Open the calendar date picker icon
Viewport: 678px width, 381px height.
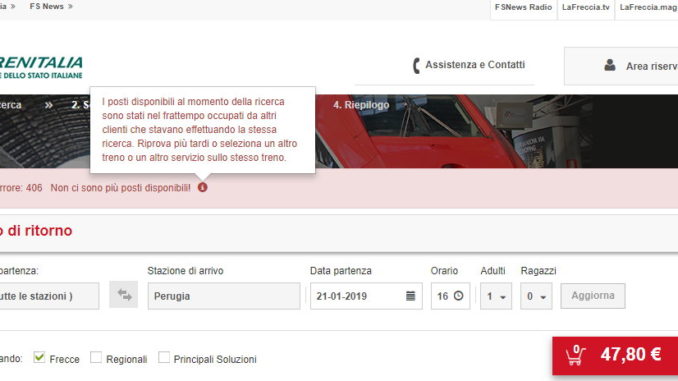click(410, 296)
